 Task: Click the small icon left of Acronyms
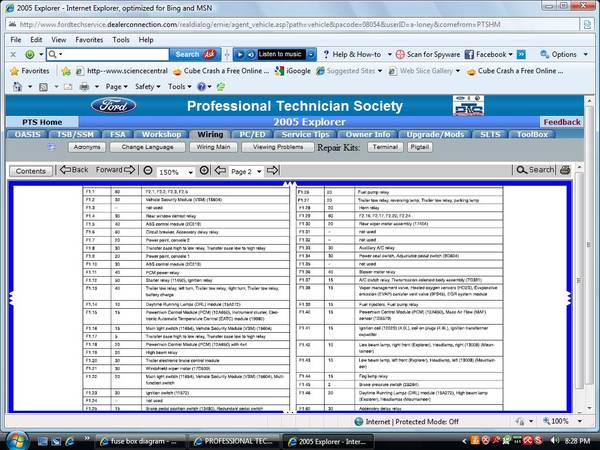point(52,147)
